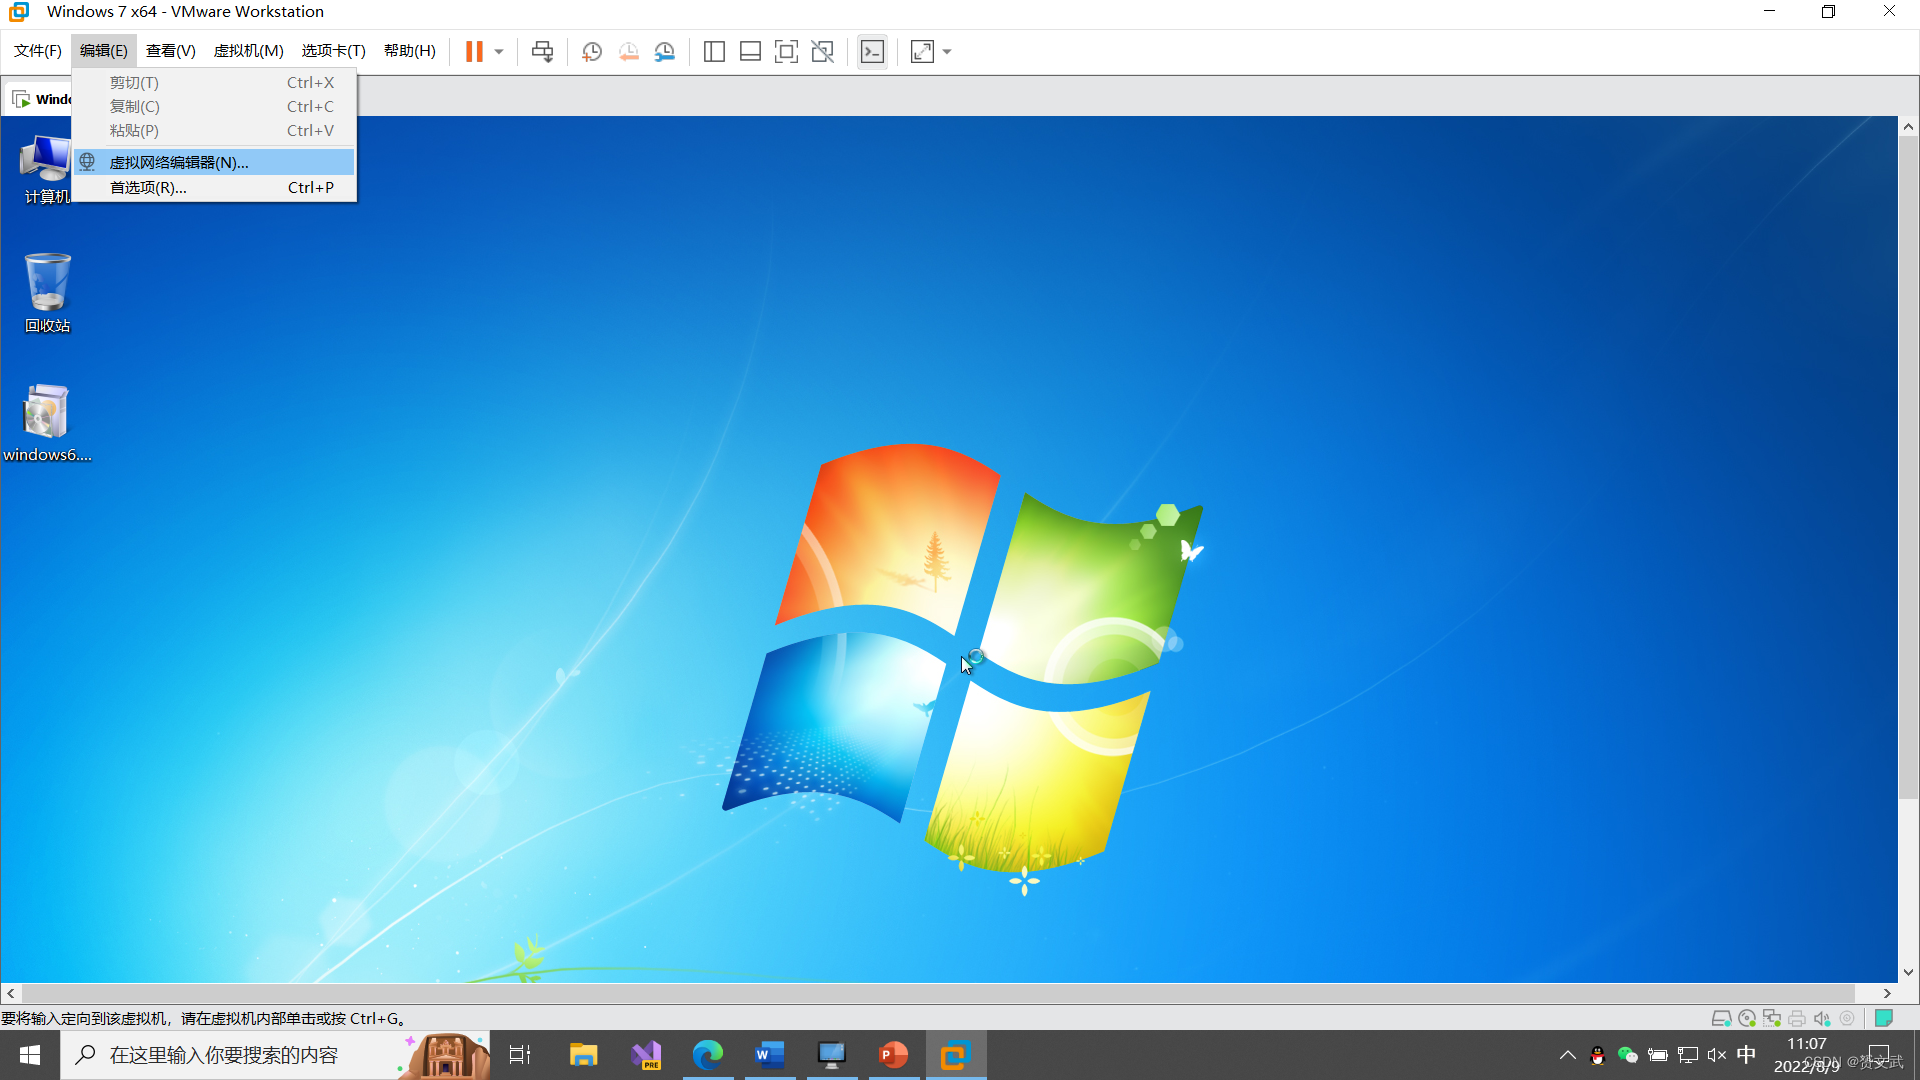
Task: Select the 回收站 recycle bin icon
Action: (x=47, y=293)
